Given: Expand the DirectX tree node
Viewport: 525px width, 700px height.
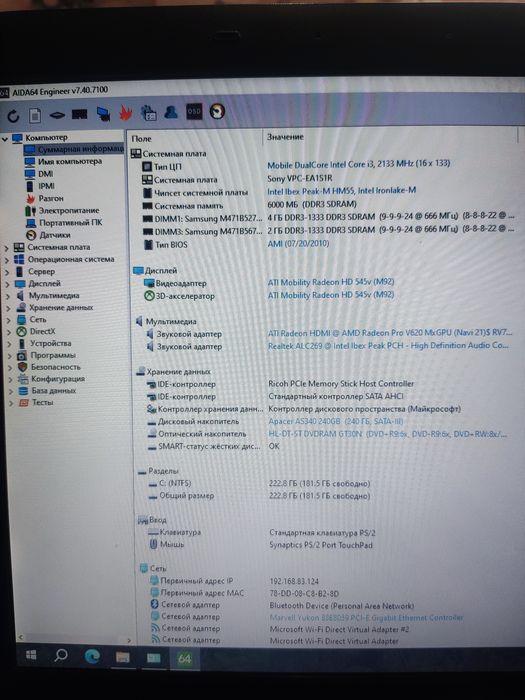Looking at the screenshot, I should click(x=10, y=332).
